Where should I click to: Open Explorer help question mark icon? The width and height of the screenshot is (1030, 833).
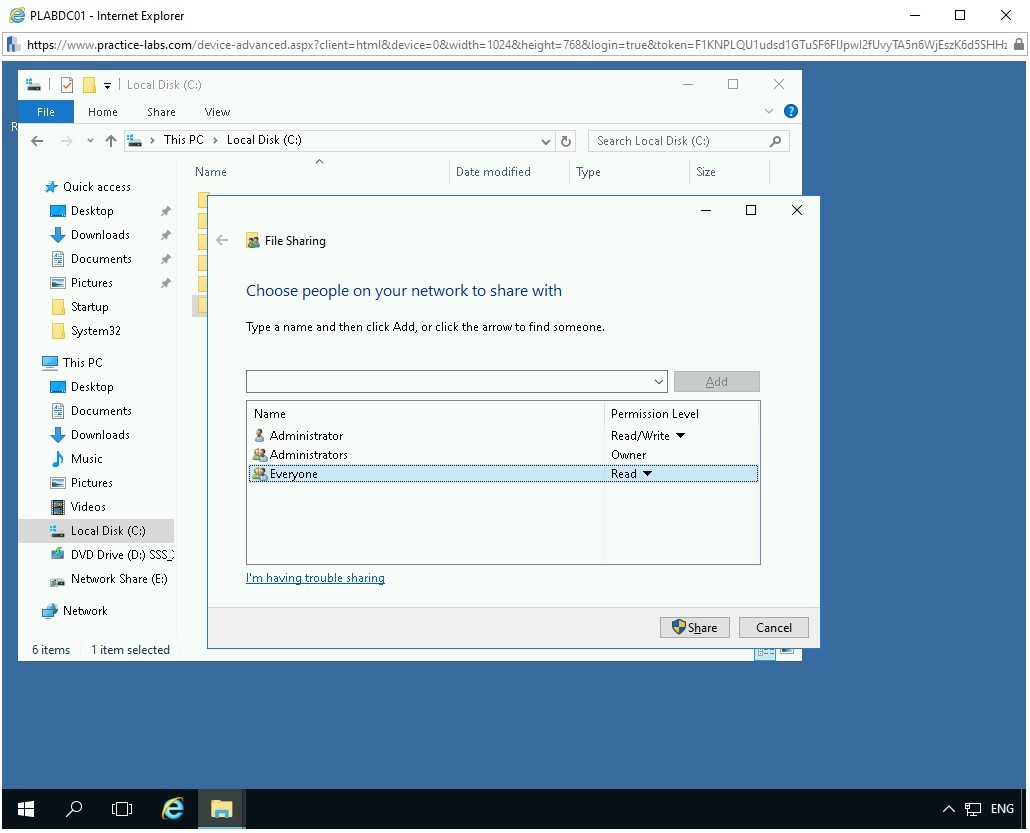(791, 111)
